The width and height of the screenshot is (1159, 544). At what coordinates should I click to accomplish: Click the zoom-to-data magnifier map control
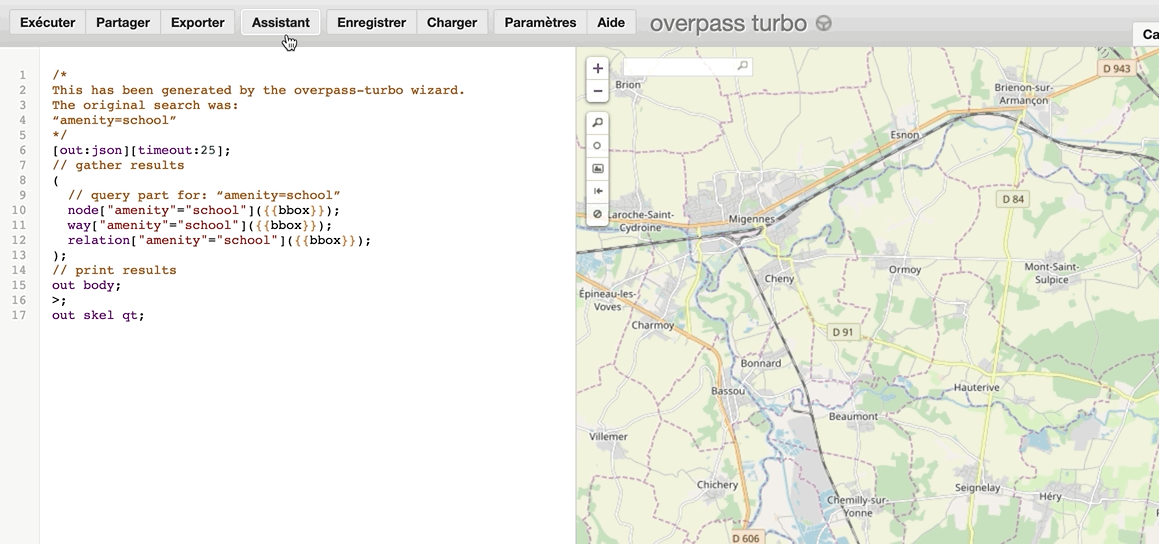point(598,122)
